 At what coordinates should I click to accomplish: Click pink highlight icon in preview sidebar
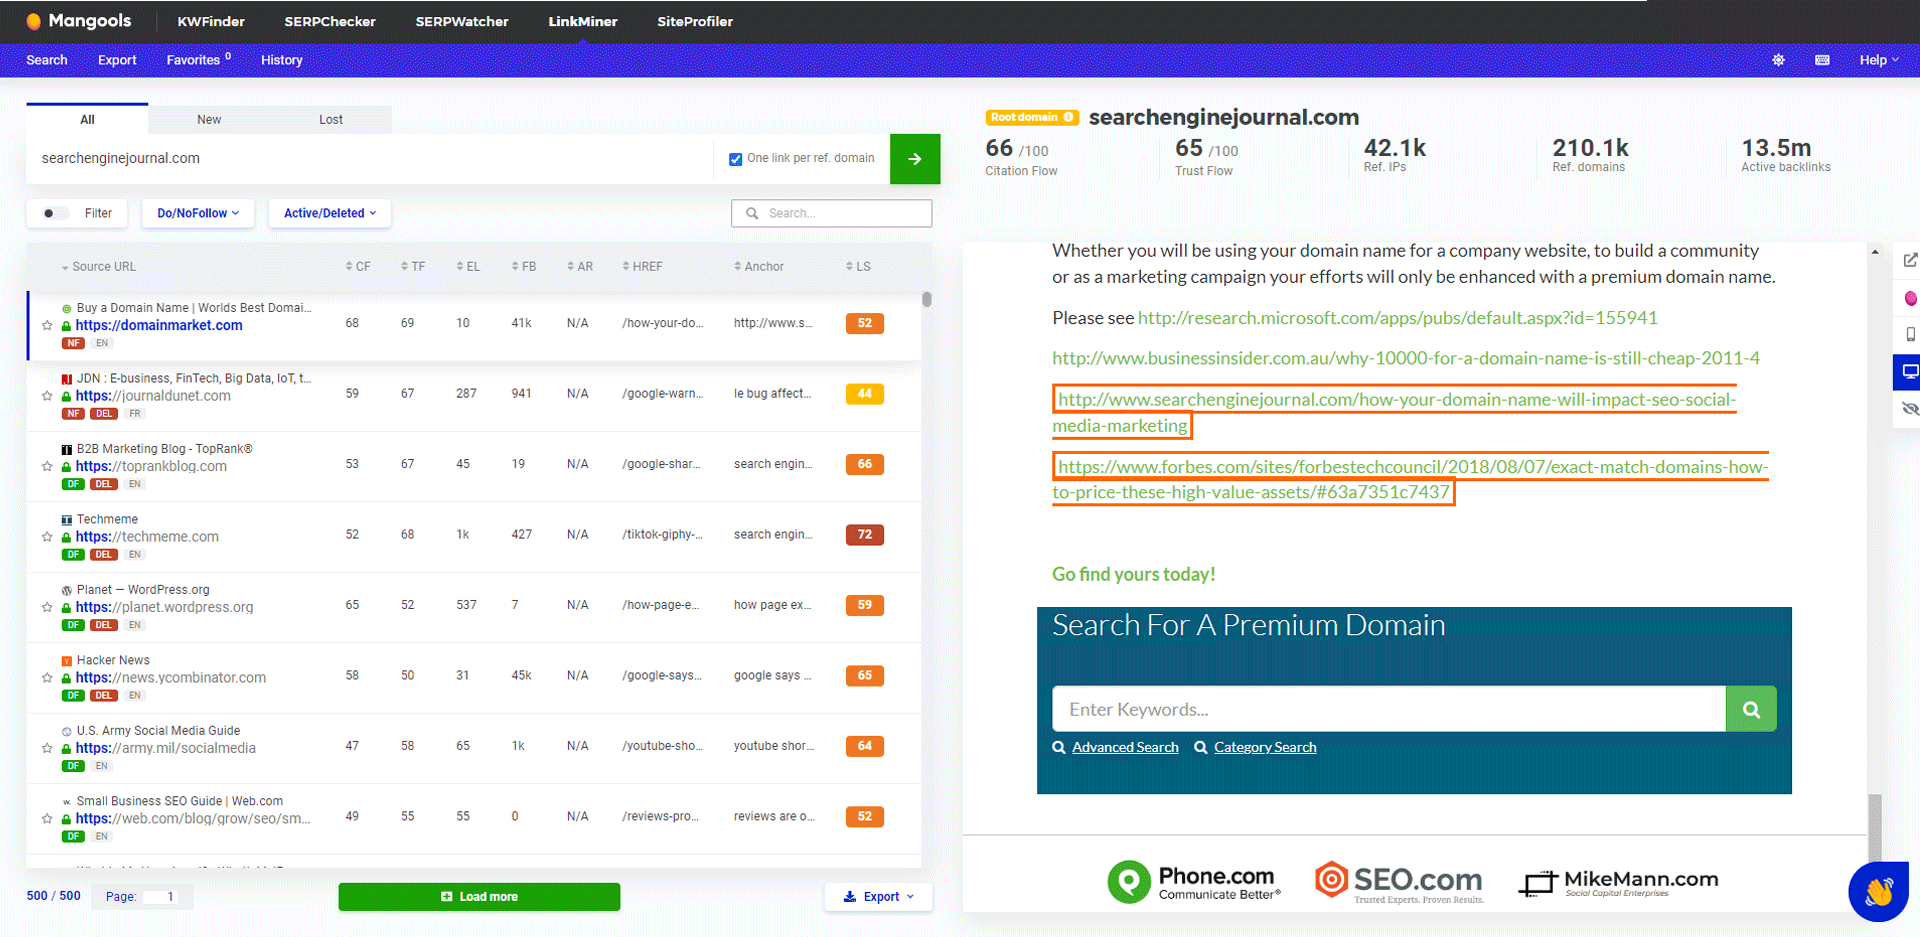(1910, 298)
